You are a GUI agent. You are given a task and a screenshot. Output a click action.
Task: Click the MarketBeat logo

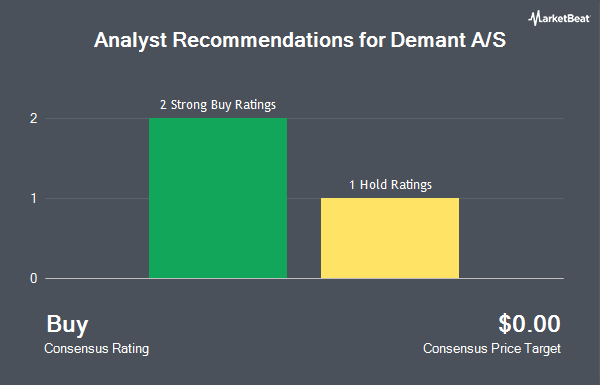coord(559,18)
